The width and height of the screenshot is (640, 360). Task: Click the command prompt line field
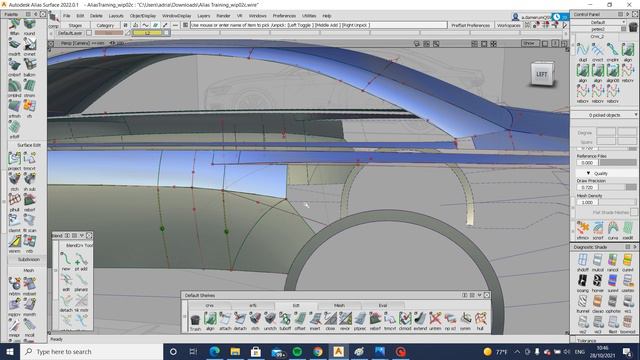(318, 25)
